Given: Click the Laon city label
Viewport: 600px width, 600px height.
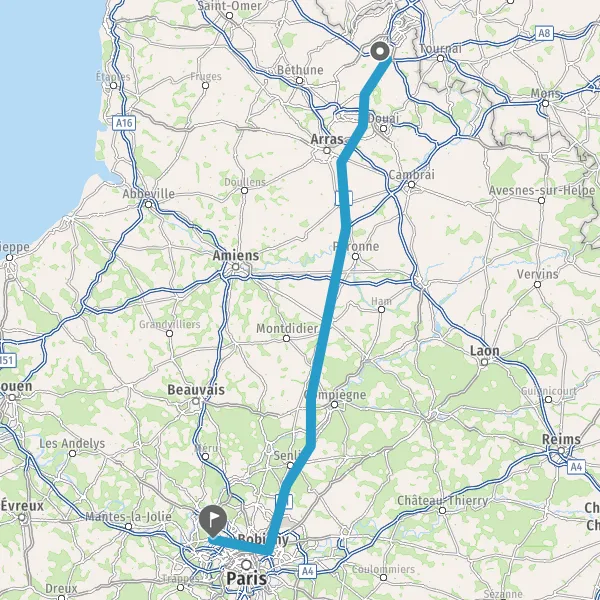Looking at the screenshot, I should click(x=484, y=351).
